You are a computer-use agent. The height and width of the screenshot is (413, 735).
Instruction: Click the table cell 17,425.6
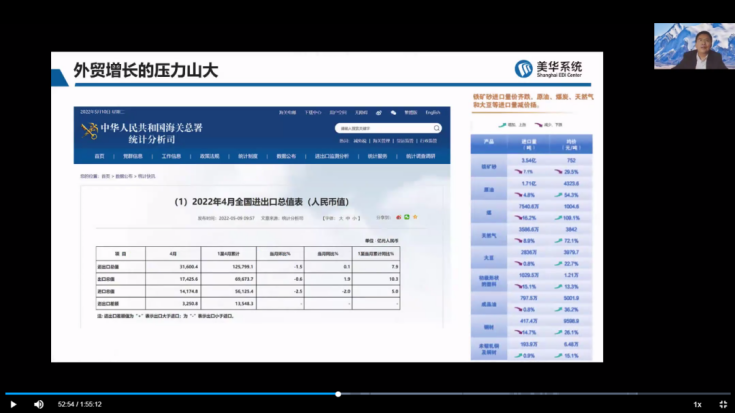click(189, 279)
